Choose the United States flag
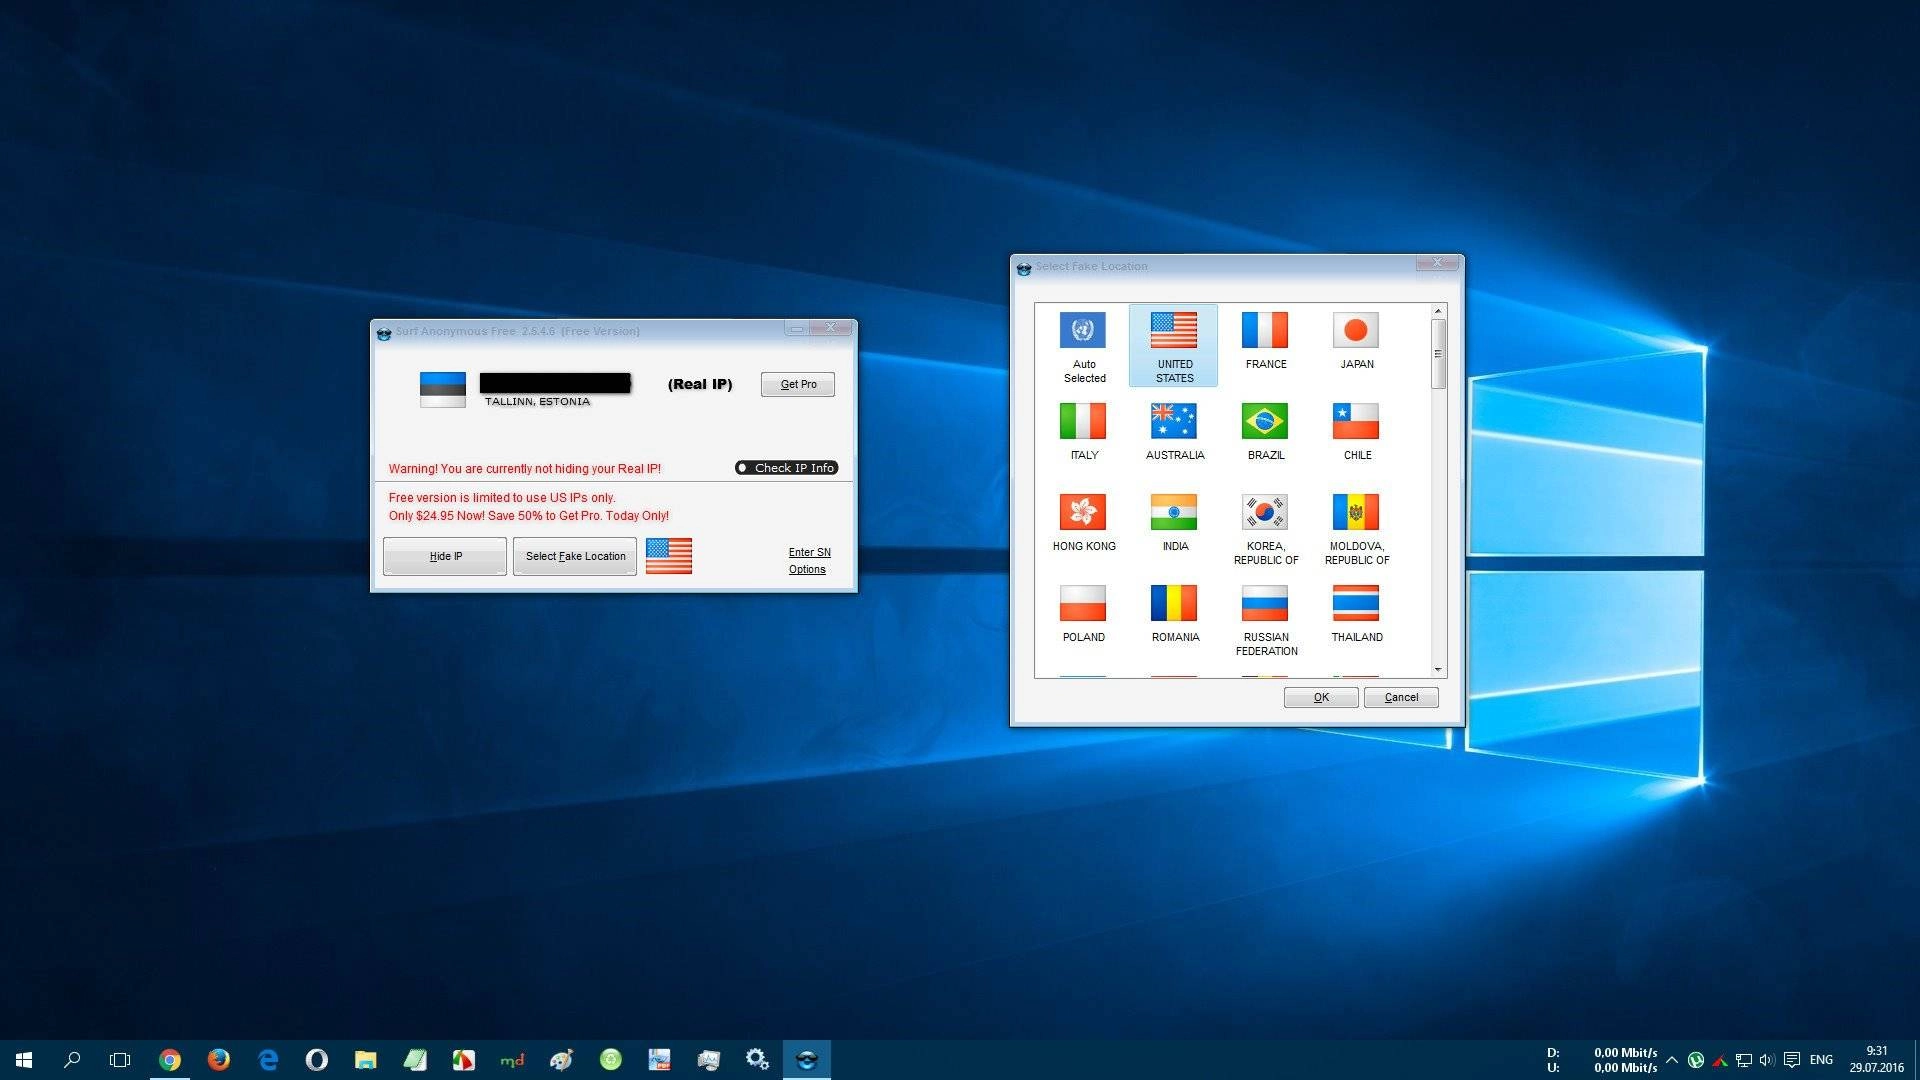1920x1080 pixels. (1174, 330)
